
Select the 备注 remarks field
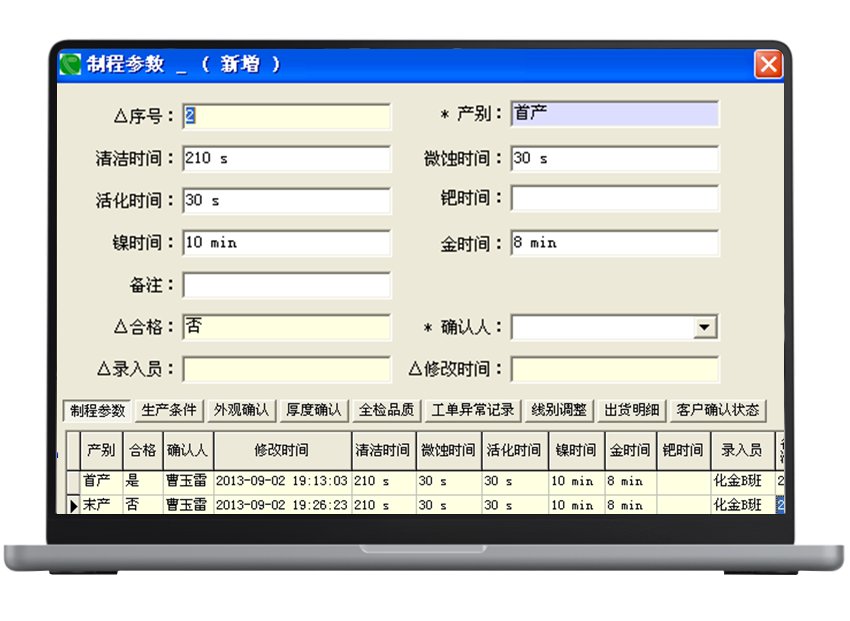coord(286,286)
